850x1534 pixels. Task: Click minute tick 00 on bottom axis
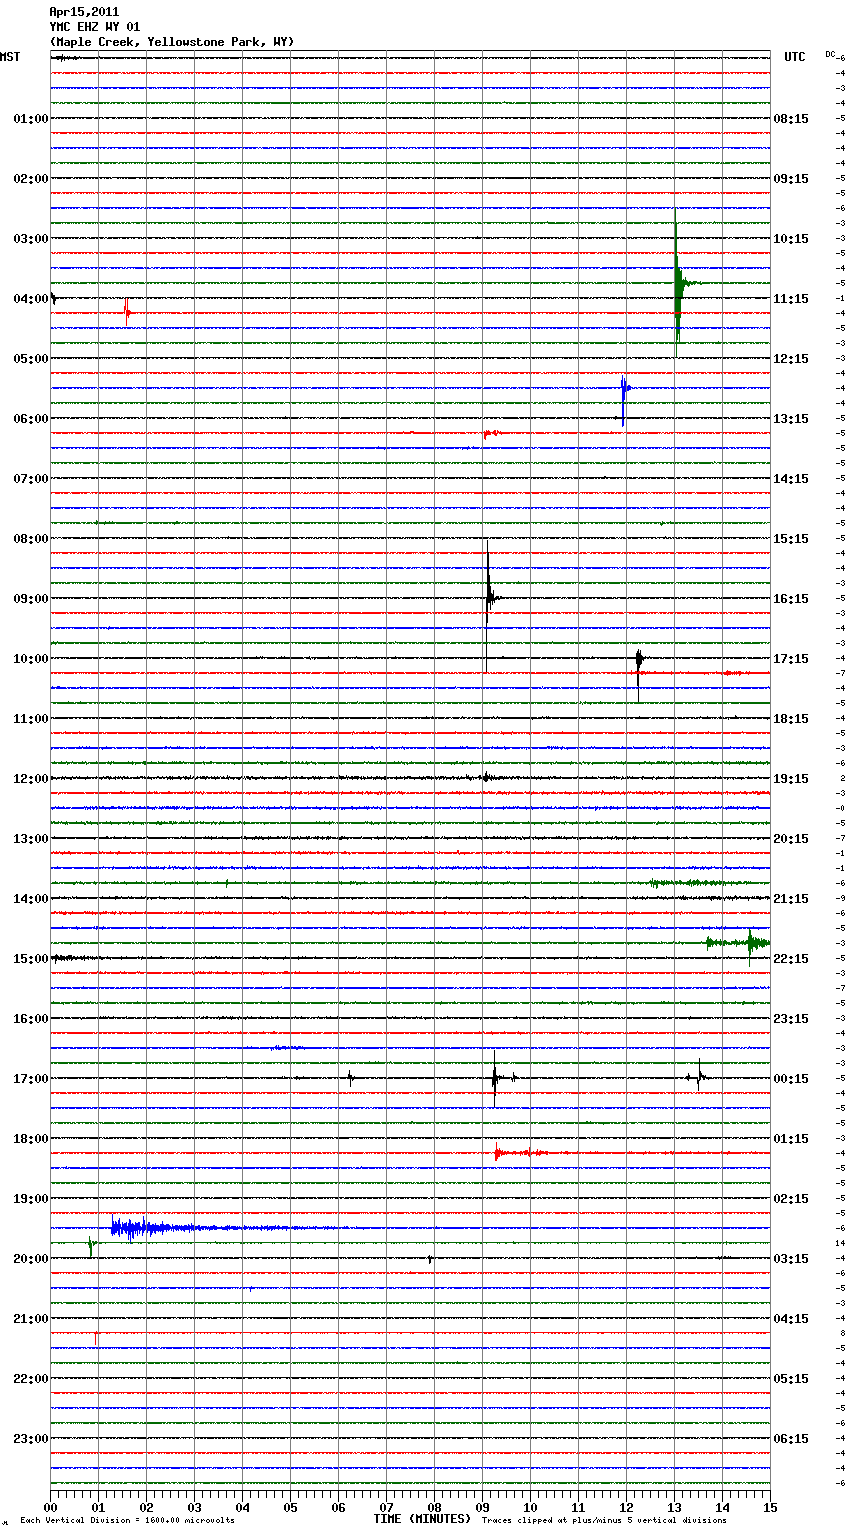click(50, 1507)
